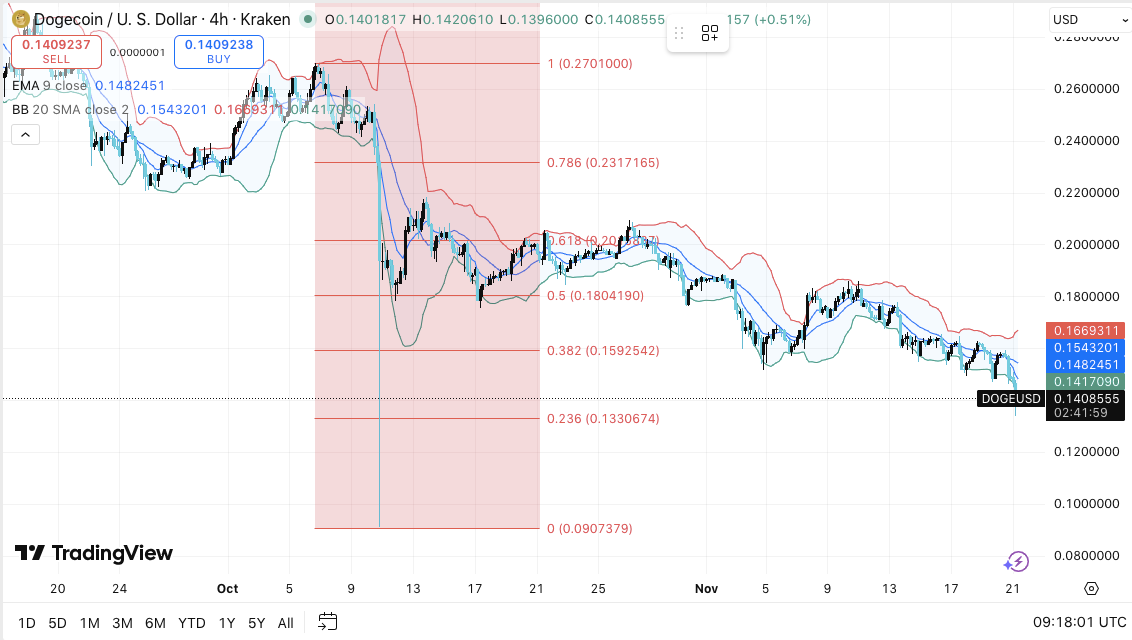Switch to the 3M time range
1132x640 pixels.
point(122,623)
